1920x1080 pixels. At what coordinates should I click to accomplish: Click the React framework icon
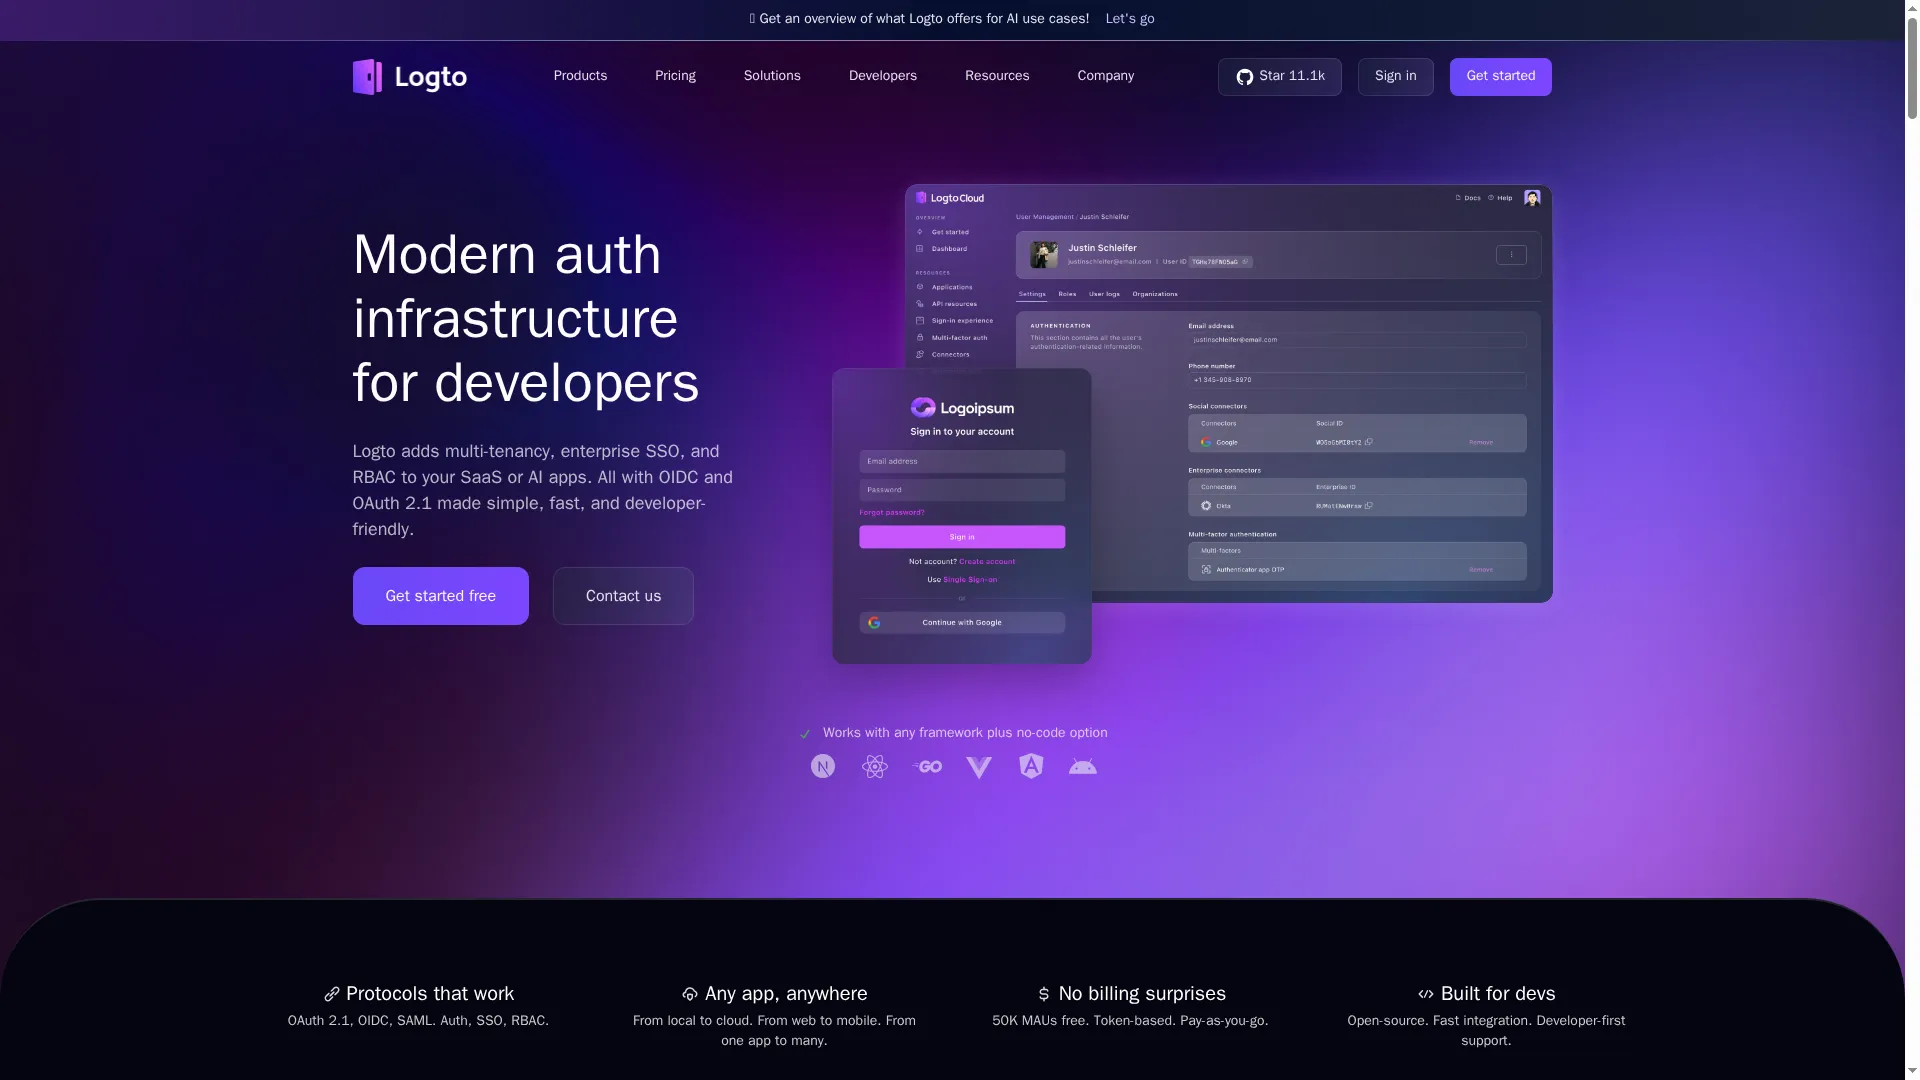click(x=875, y=767)
